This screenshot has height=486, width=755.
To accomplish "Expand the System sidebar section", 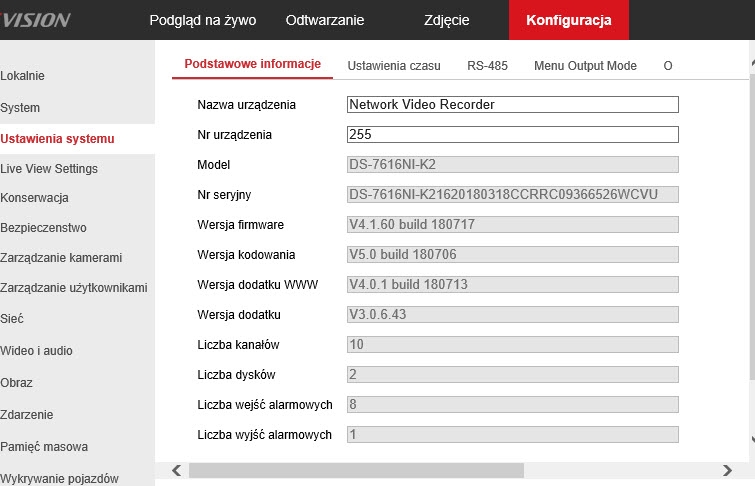I will coord(21,108).
